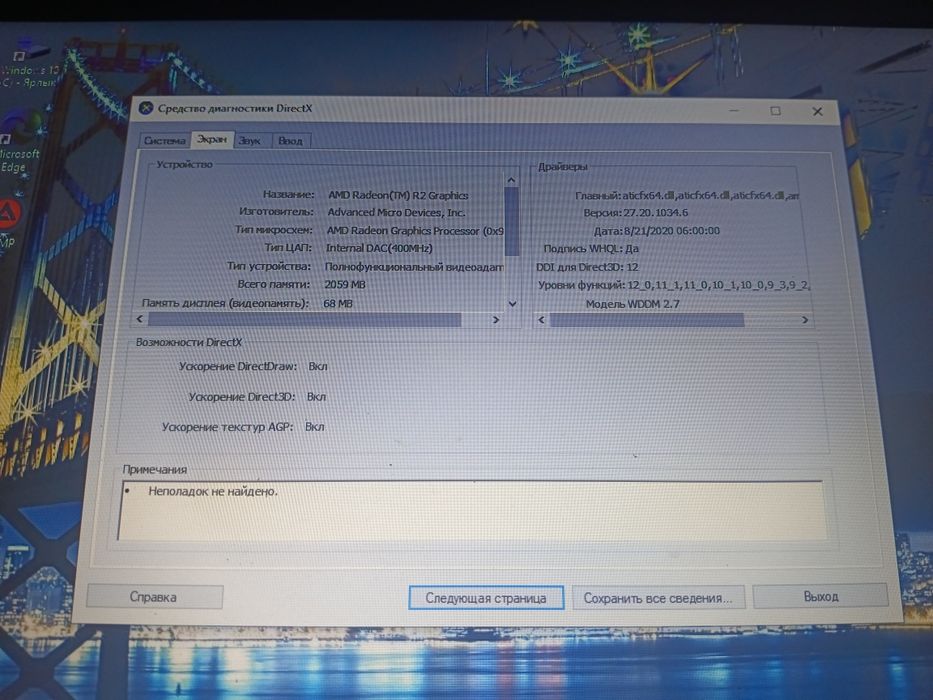Viewport: 933px width, 700px height.
Task: Select the Подпись WHQL: Да line
Action: tap(591, 248)
